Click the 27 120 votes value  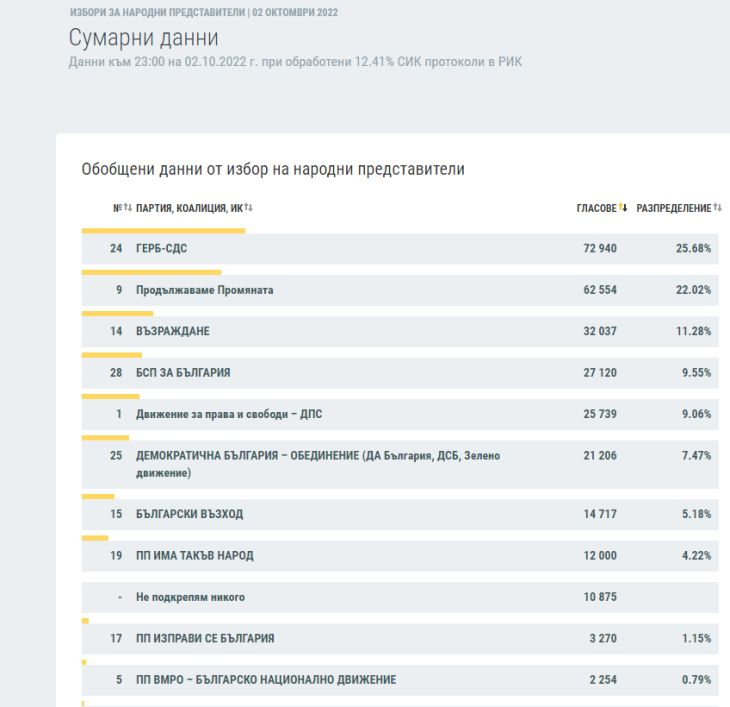[x=600, y=373]
